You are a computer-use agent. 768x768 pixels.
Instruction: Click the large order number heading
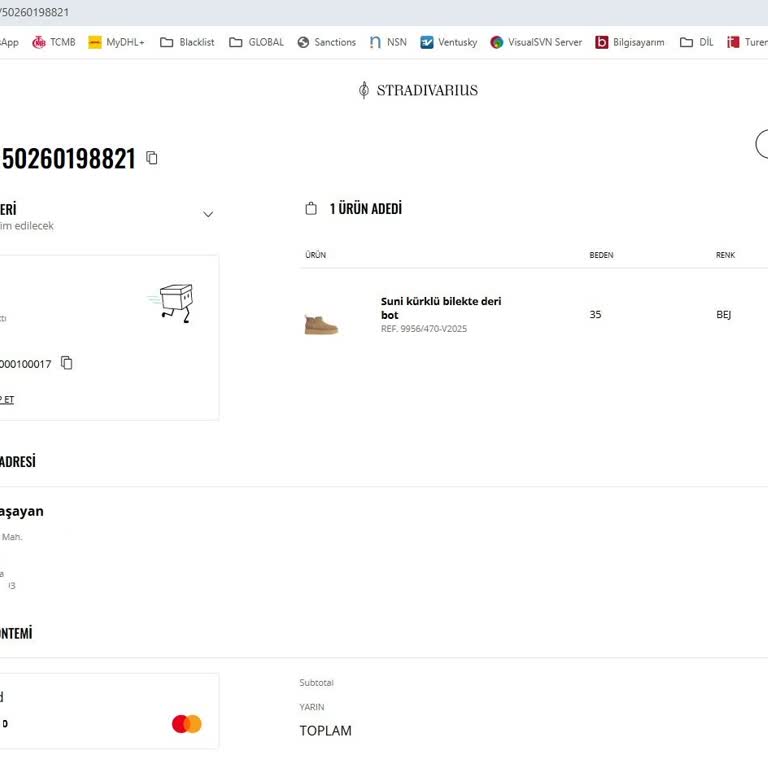tap(68, 158)
